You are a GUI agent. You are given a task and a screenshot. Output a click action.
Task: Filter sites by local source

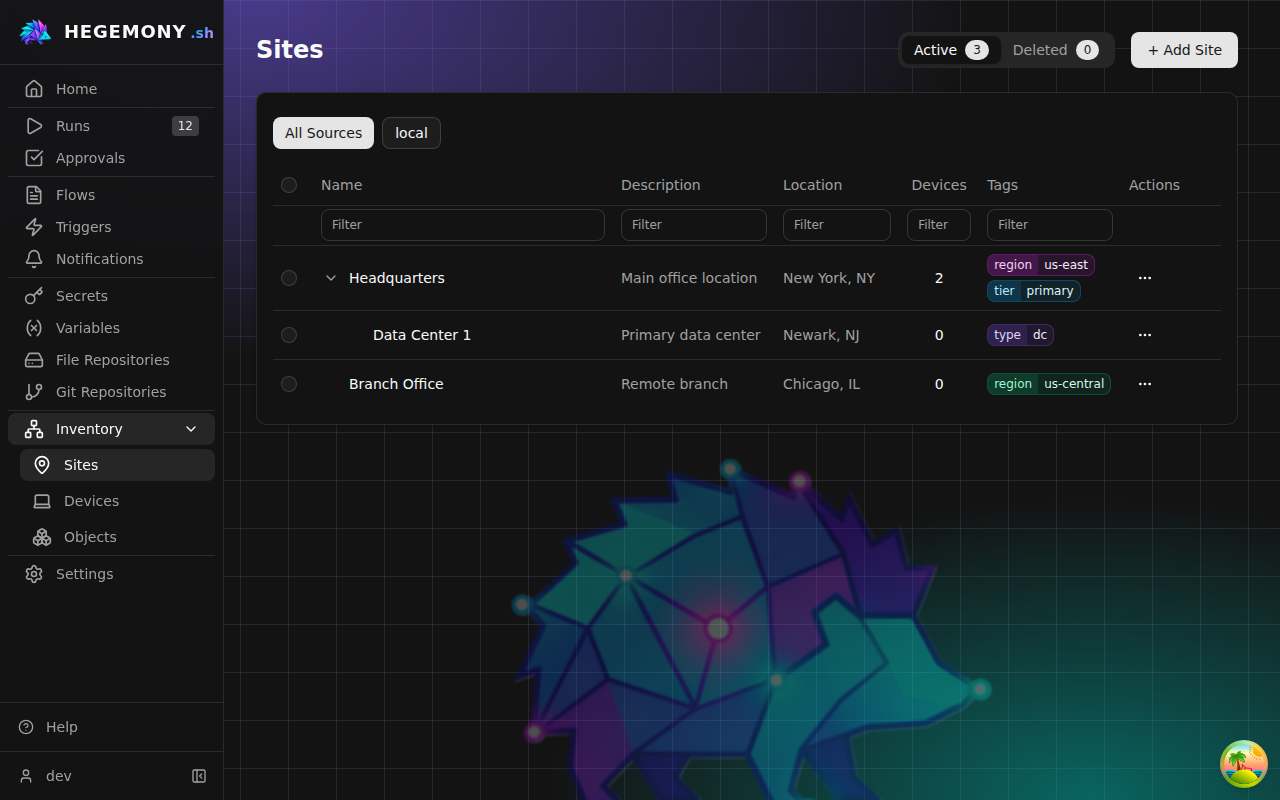411,133
